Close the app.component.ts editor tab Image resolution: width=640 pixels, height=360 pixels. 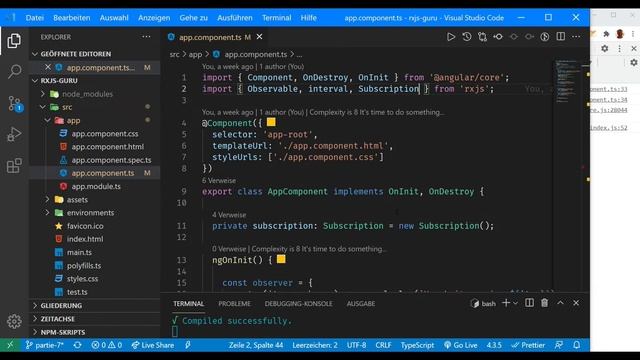coord(260,37)
